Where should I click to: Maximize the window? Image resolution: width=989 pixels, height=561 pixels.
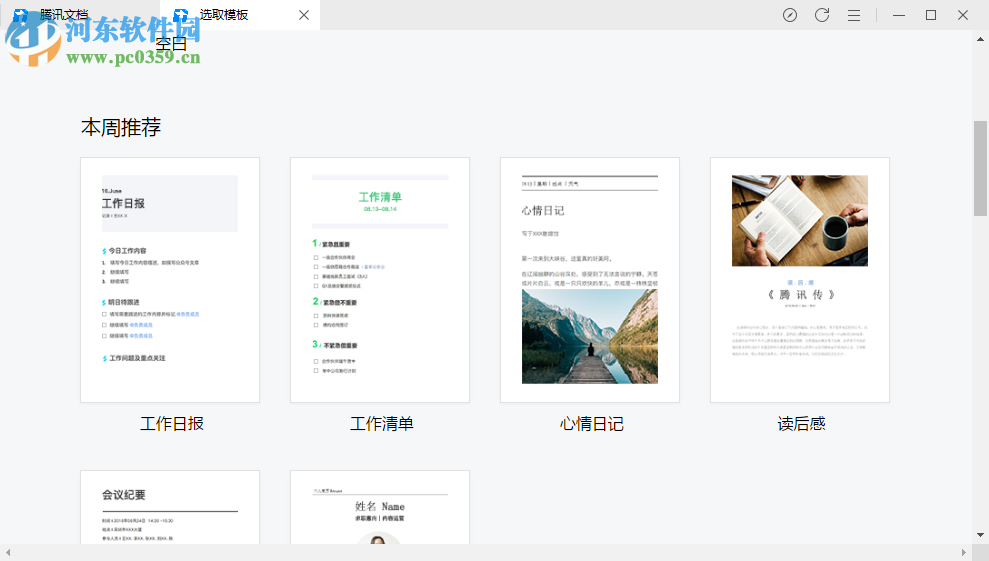click(x=931, y=15)
